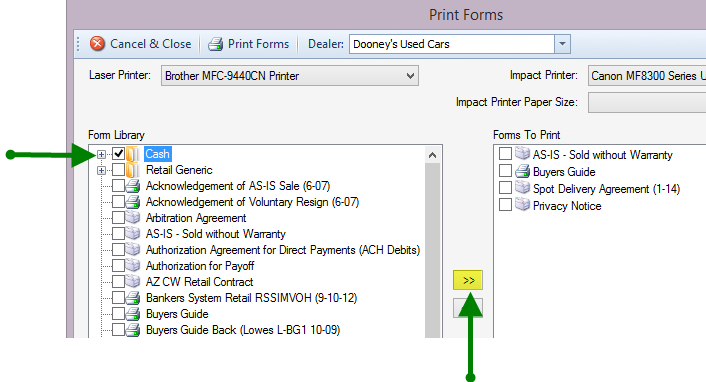Check Spot Delivery Agreement checkbox

coord(505,187)
